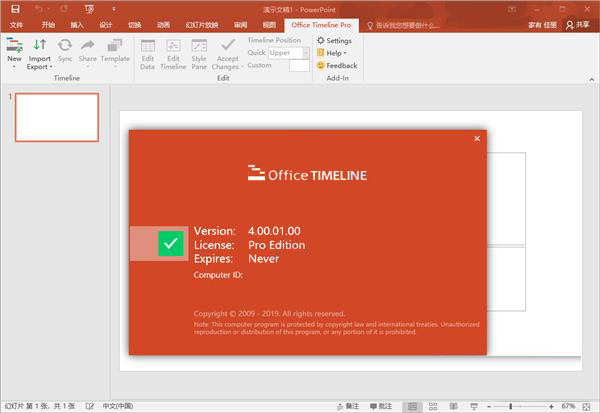Fit slide to current window icon
The image size is (600, 413).
[x=587, y=406]
